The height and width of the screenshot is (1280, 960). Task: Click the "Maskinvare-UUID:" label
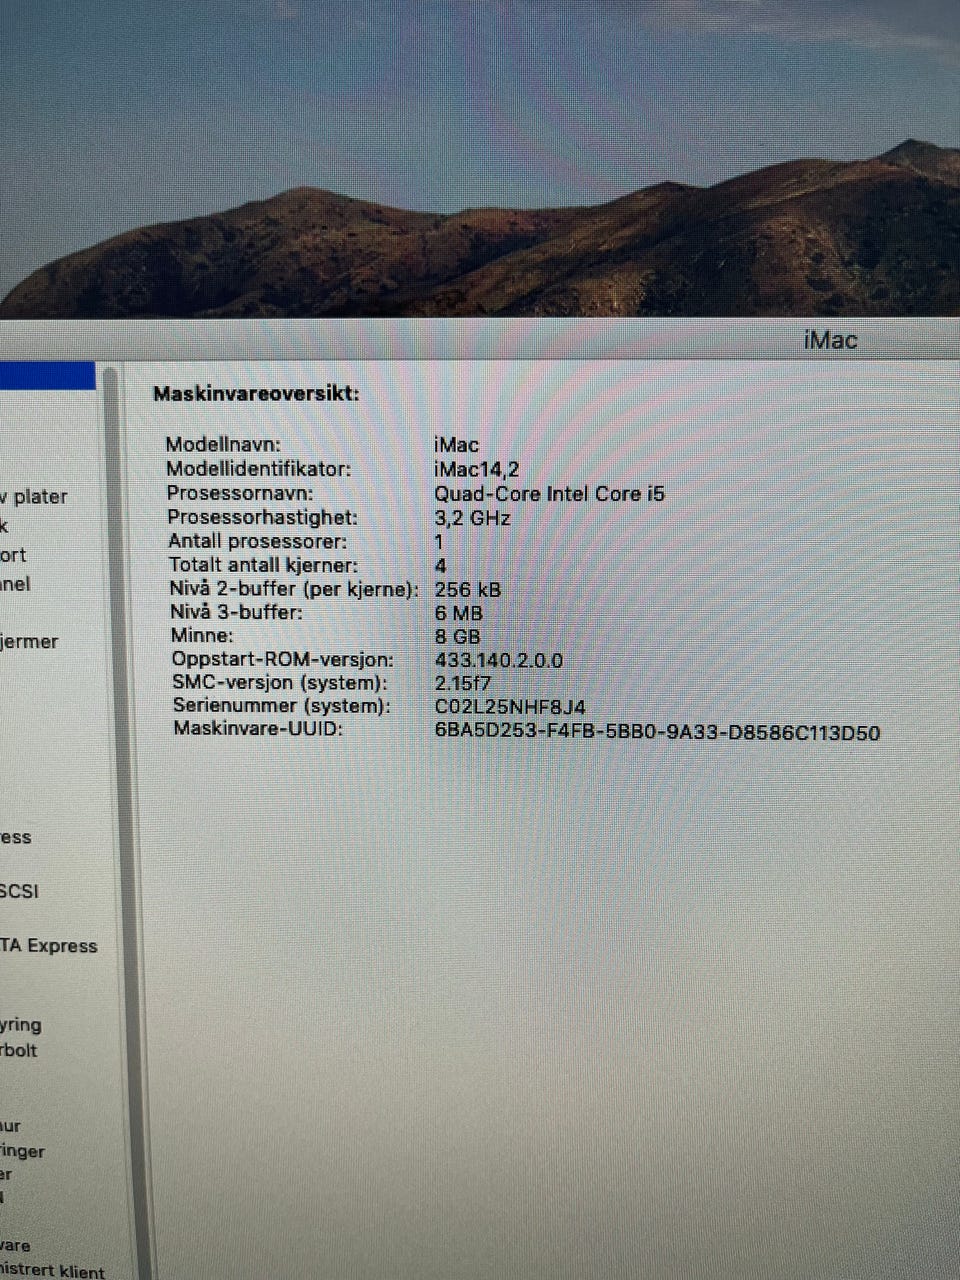click(258, 728)
